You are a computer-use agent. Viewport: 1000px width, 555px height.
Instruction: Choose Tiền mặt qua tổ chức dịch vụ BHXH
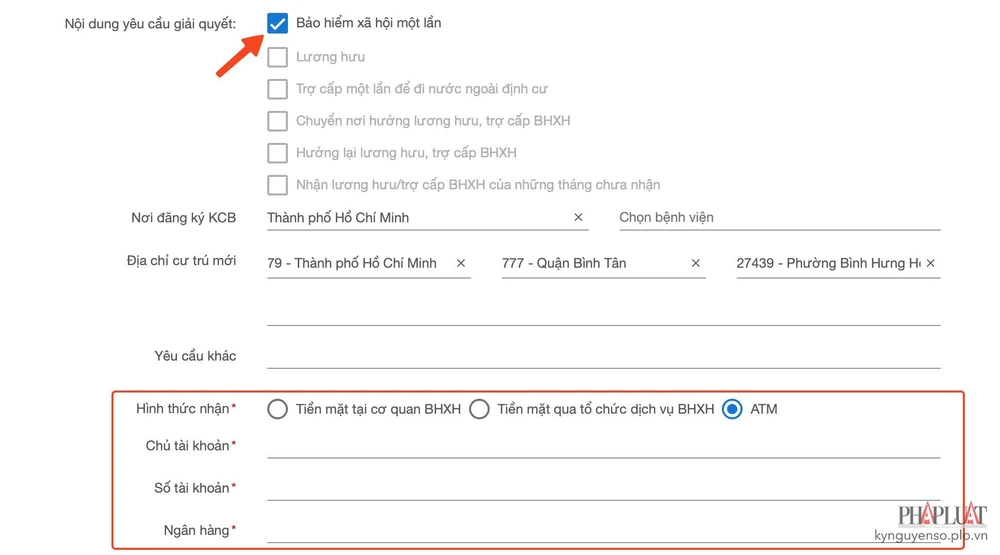(480, 409)
